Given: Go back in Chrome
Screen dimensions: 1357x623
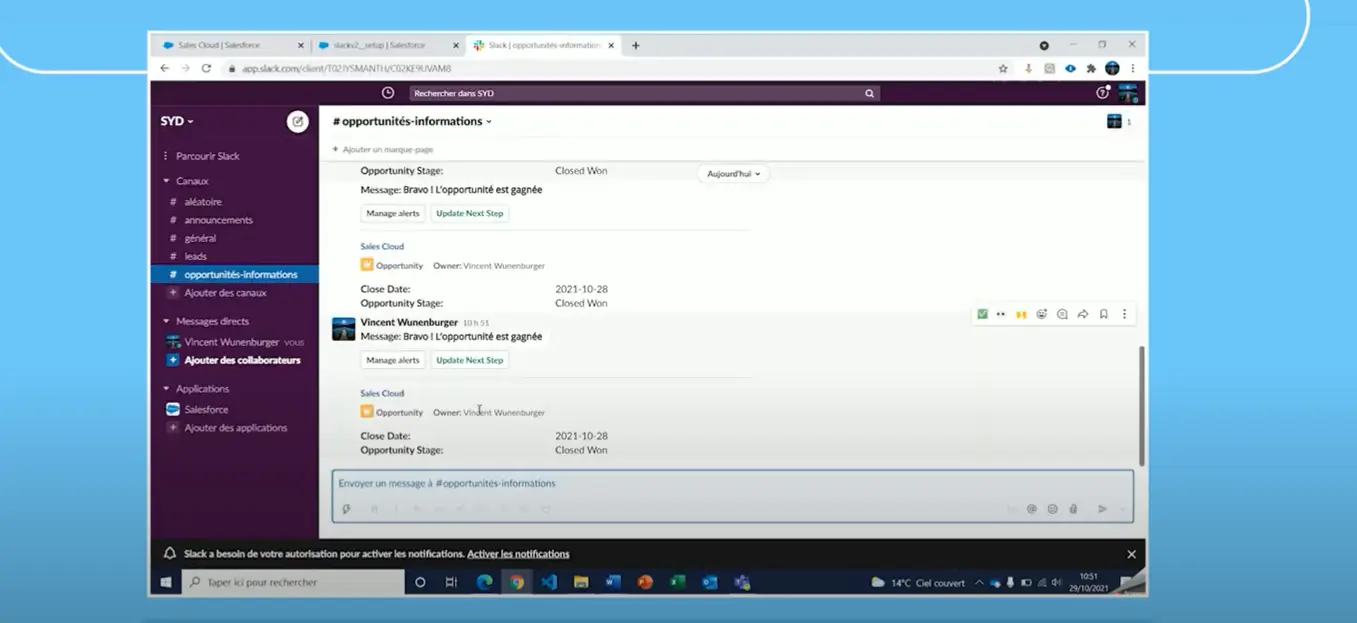Looking at the screenshot, I should [x=165, y=69].
